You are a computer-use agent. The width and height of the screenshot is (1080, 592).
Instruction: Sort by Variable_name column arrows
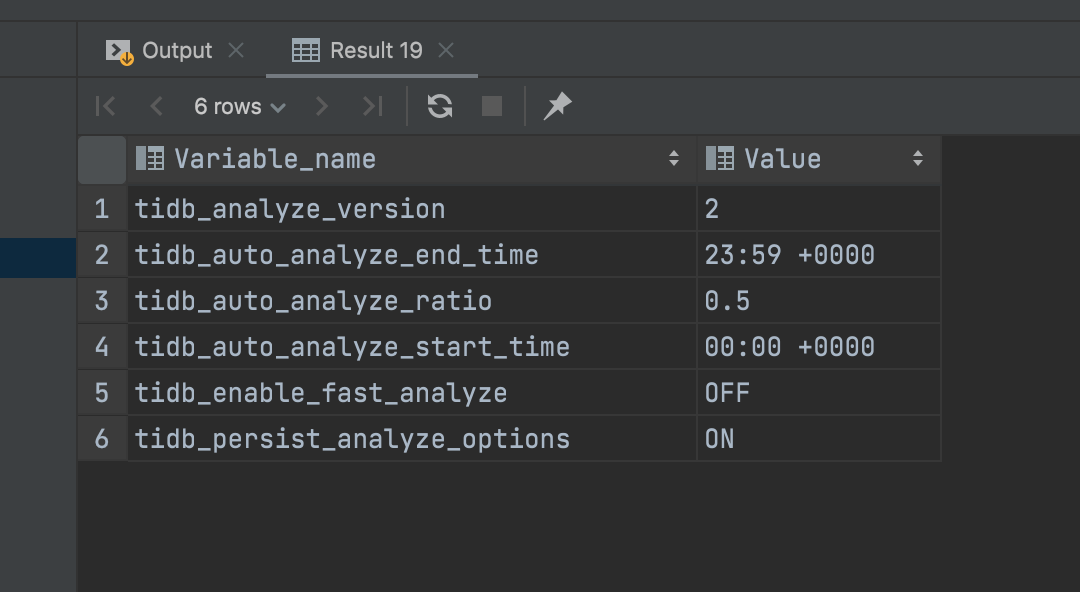[673, 158]
